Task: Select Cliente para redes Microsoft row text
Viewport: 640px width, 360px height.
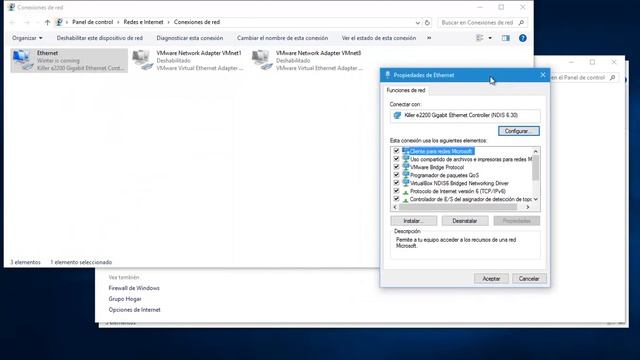Action: click(441, 151)
